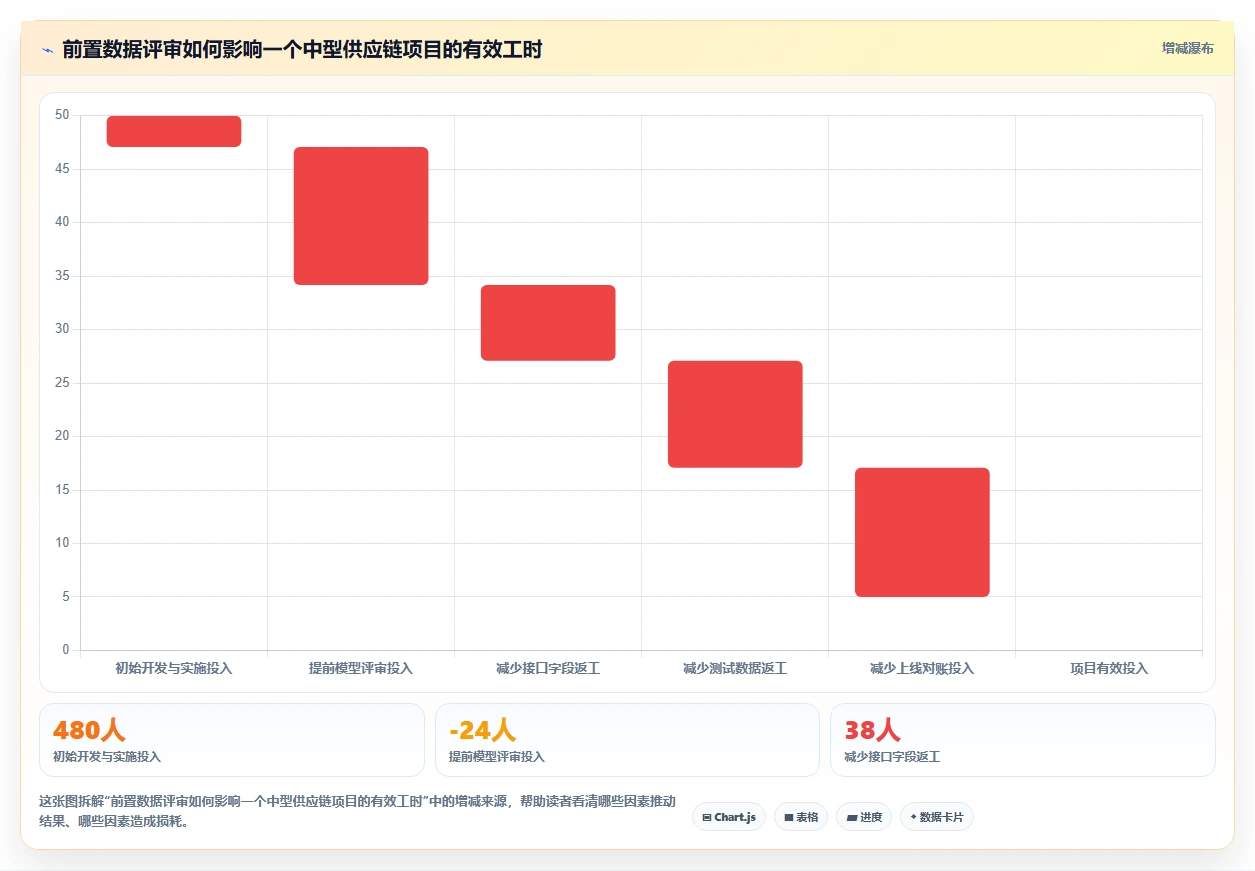
Task: Click the 38人 data card
Action: [x=1023, y=740]
